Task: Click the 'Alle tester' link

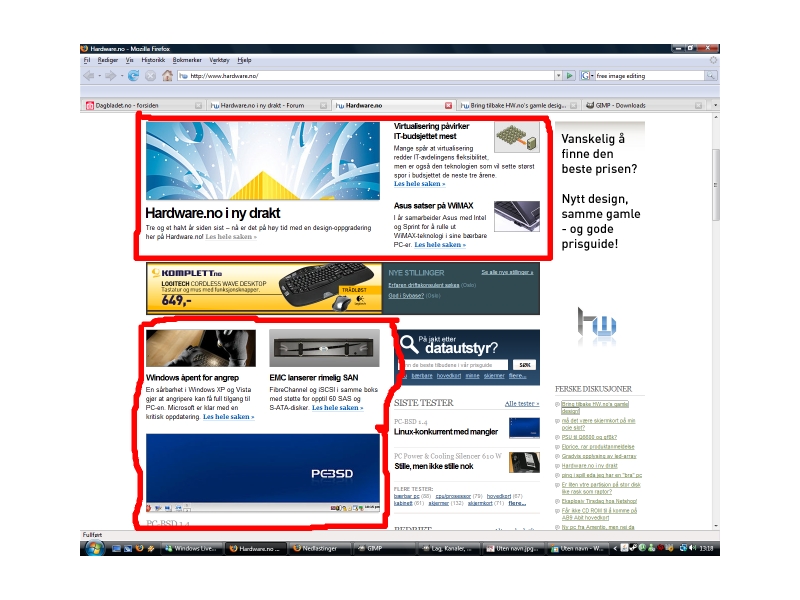Action: pos(521,404)
